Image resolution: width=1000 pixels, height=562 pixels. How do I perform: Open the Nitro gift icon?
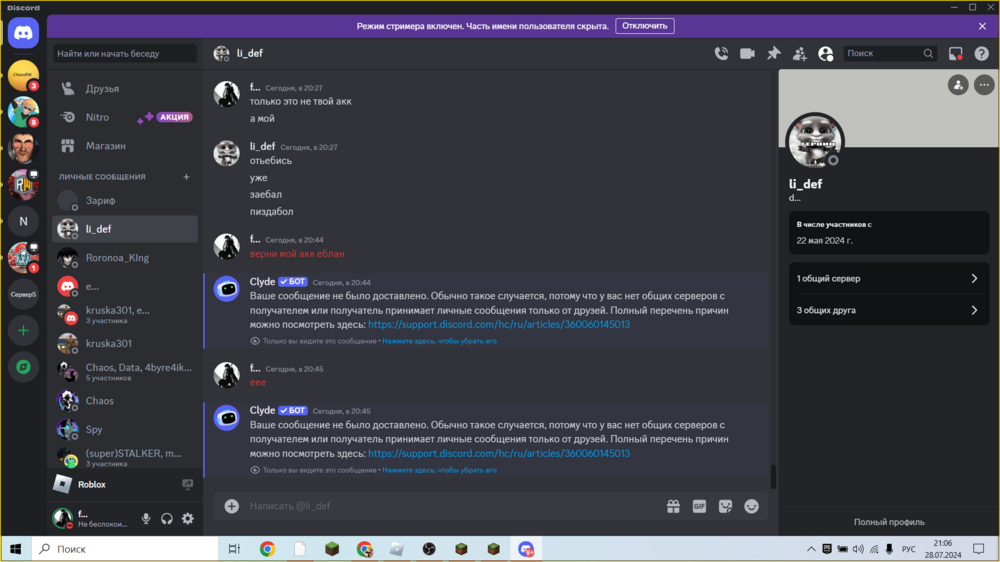673,507
